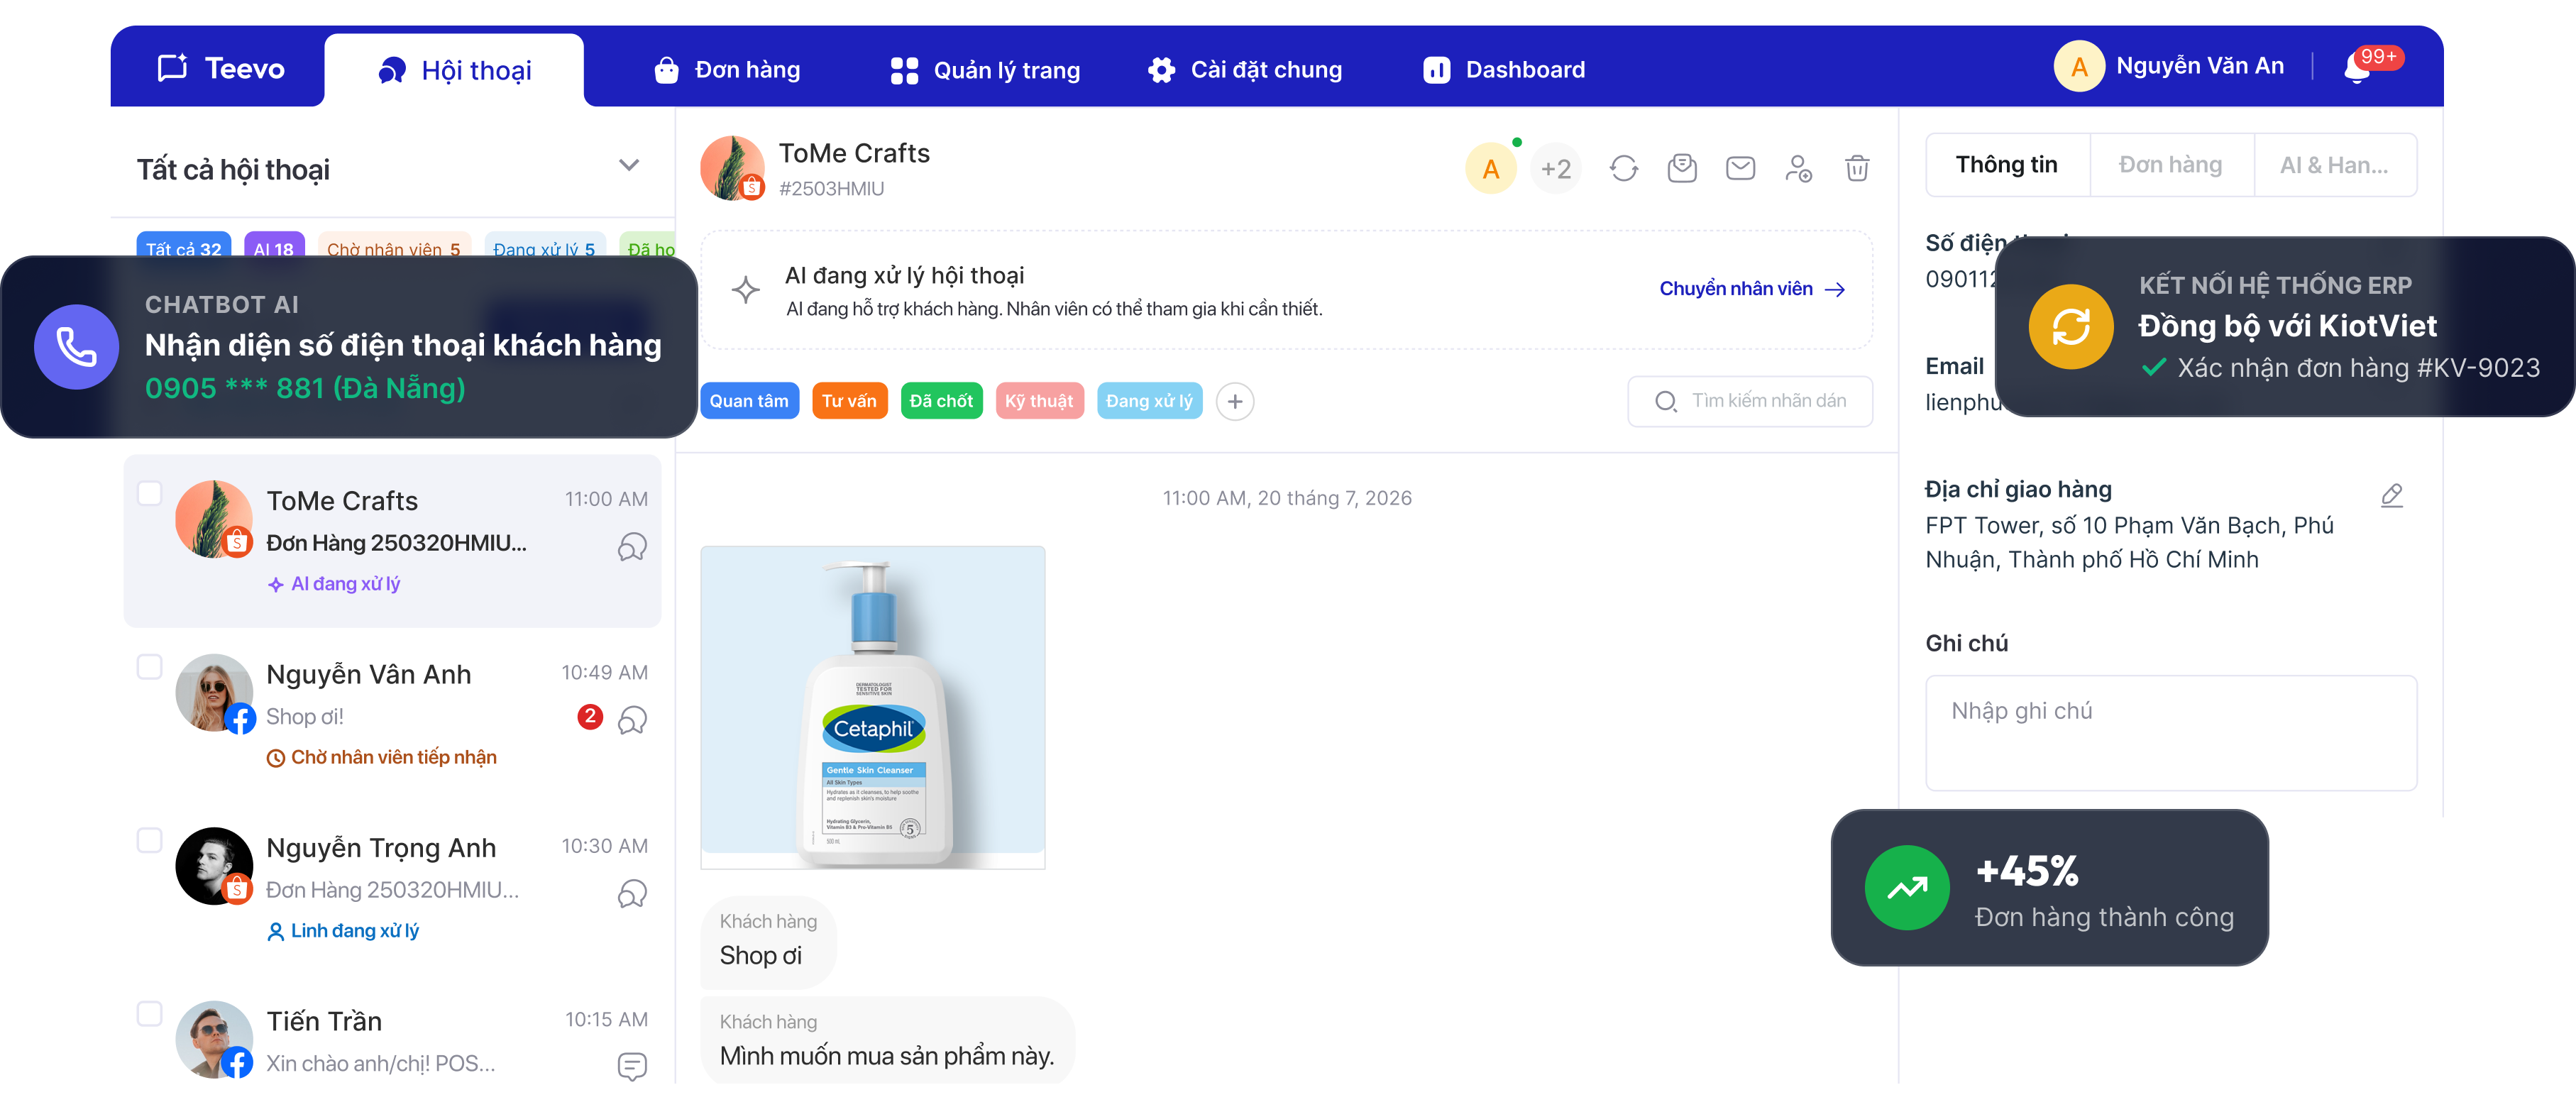
Task: Click the chat bubble icon on Tiến Trần row
Action: (632, 1067)
